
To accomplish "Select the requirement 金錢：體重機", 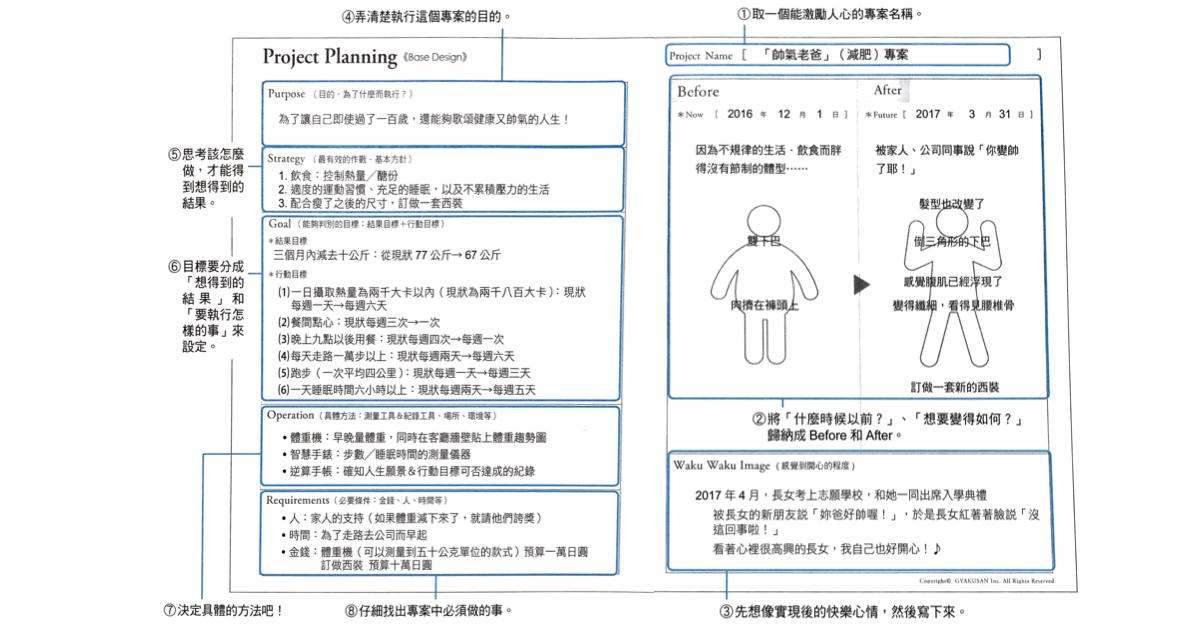I will [x=435, y=551].
